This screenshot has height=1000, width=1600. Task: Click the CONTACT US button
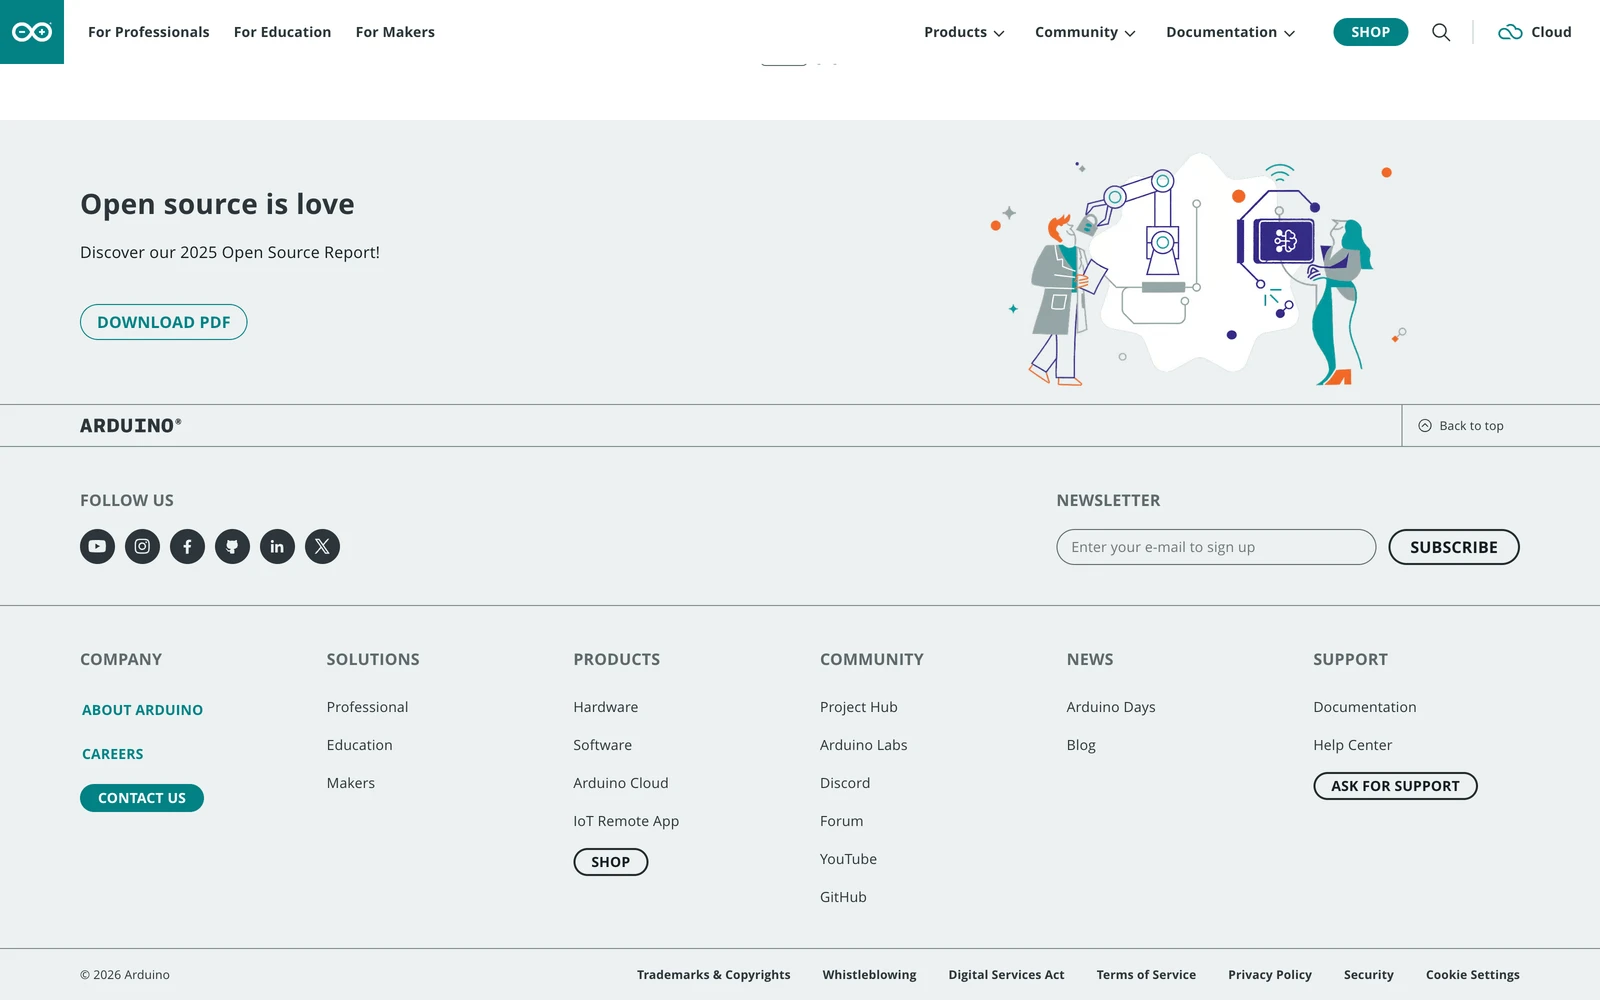(x=142, y=798)
